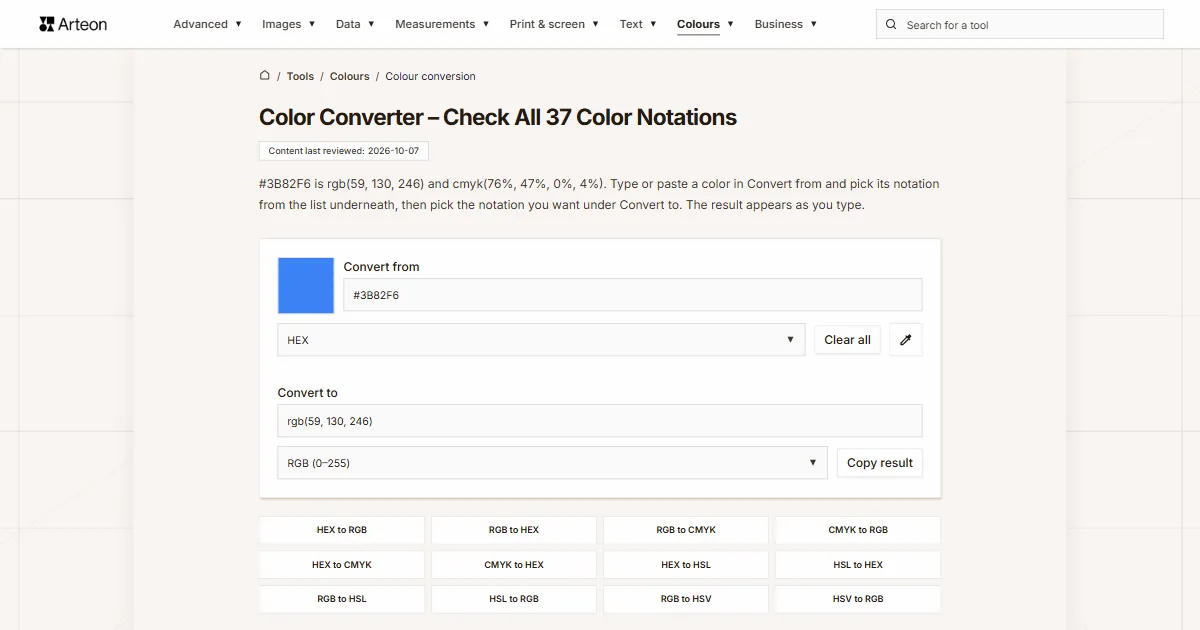The width and height of the screenshot is (1200, 630).
Task: Open the RGB (0–255) target notation dropdown
Action: click(553, 463)
